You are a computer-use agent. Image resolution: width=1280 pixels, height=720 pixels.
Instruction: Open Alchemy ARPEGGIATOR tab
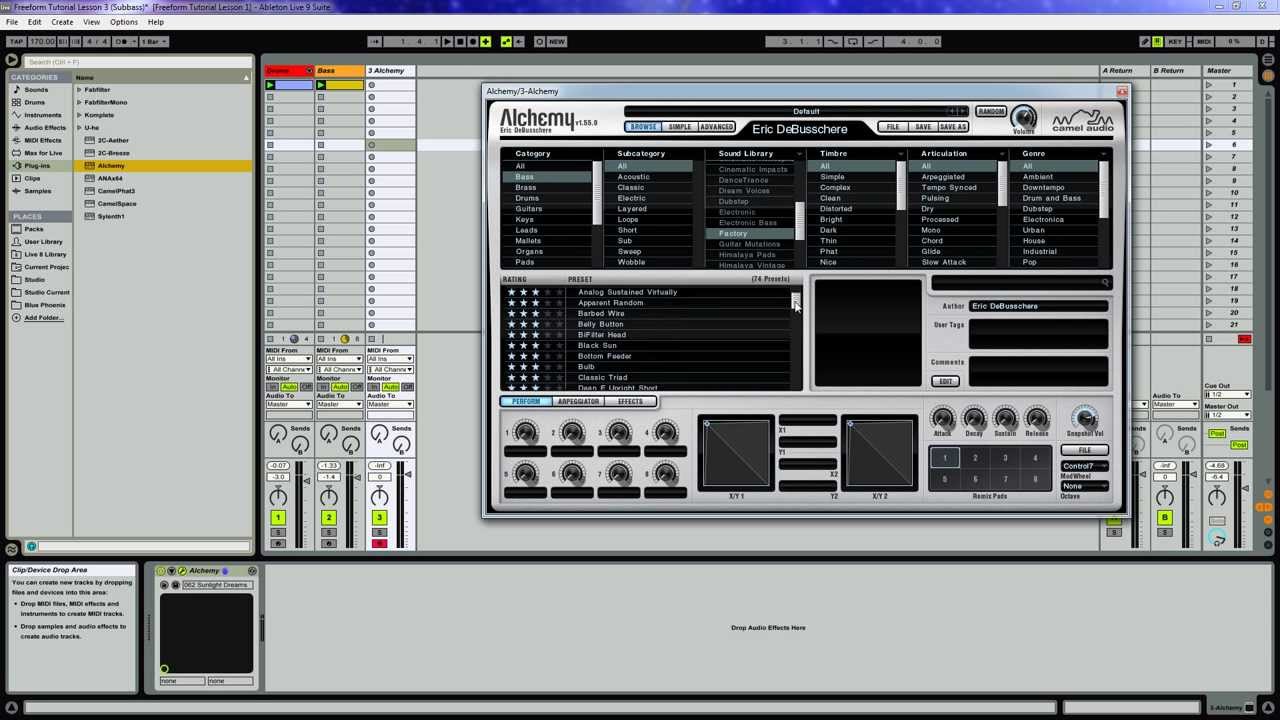(578, 401)
